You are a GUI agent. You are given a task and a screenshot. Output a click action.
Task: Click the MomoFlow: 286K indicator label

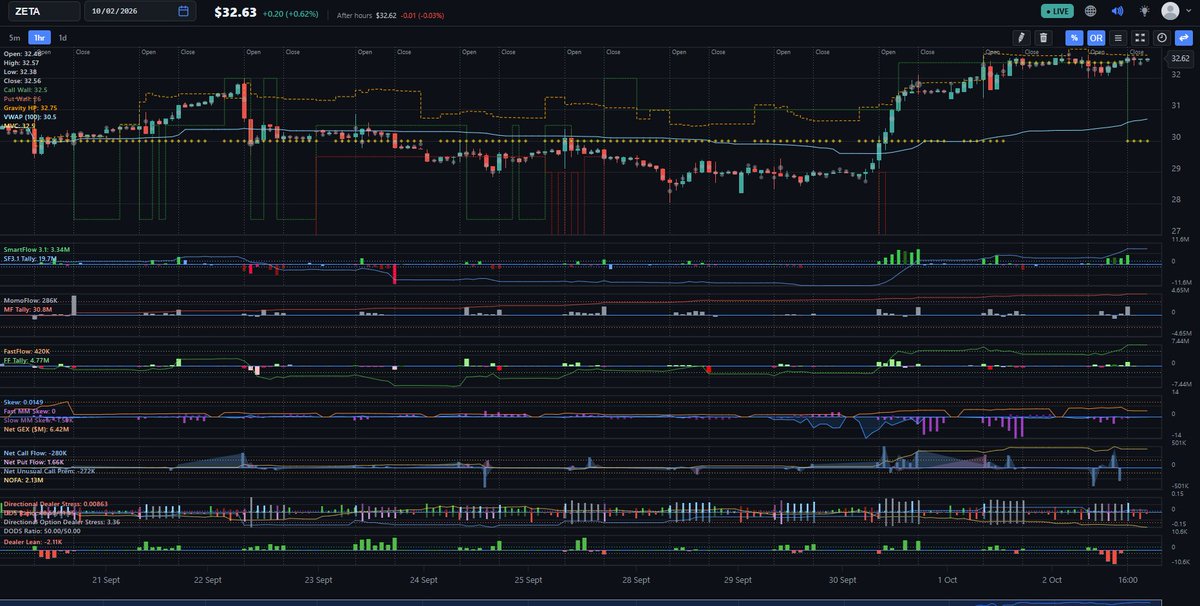coord(30,300)
